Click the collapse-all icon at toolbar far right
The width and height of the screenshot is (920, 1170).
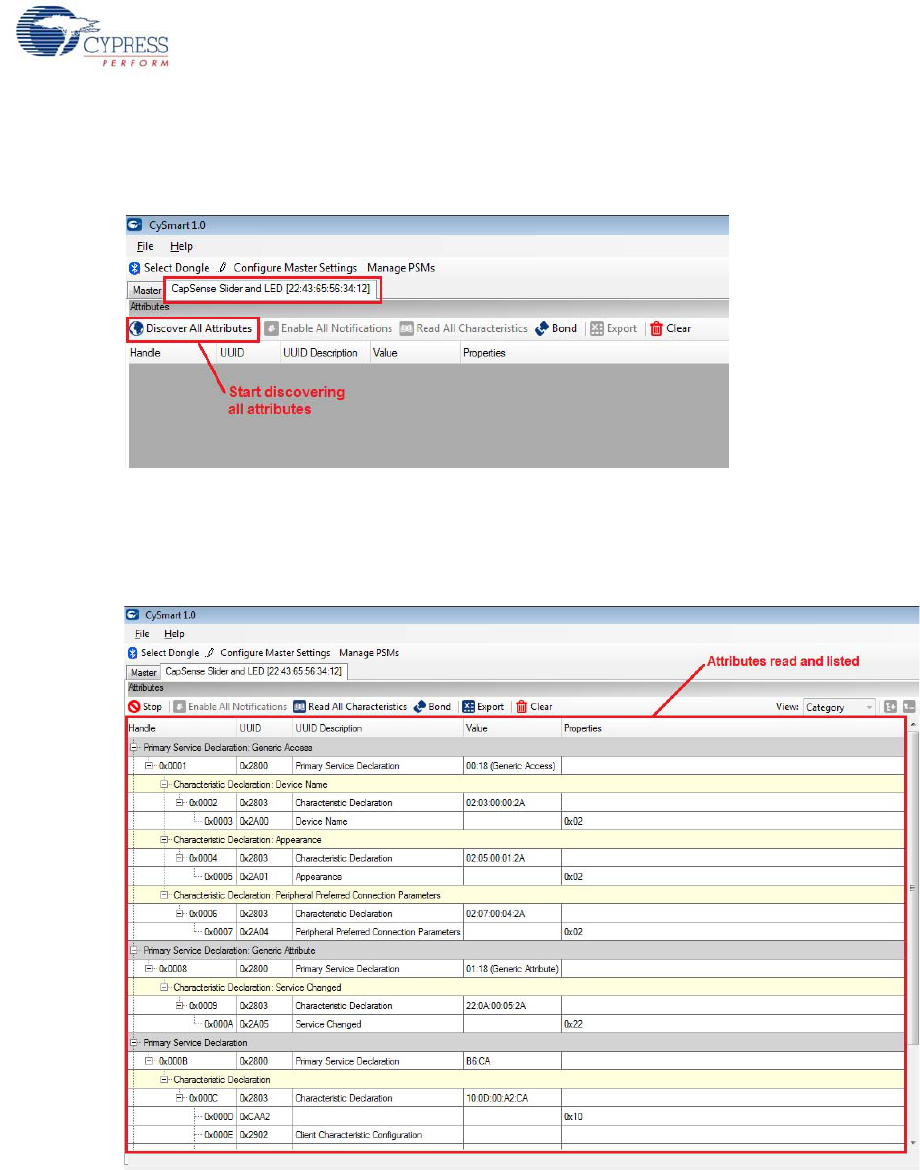909,707
